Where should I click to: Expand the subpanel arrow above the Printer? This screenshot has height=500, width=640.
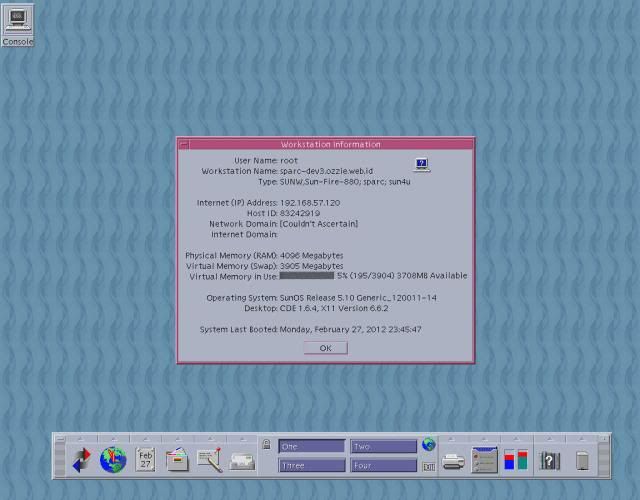(452, 439)
